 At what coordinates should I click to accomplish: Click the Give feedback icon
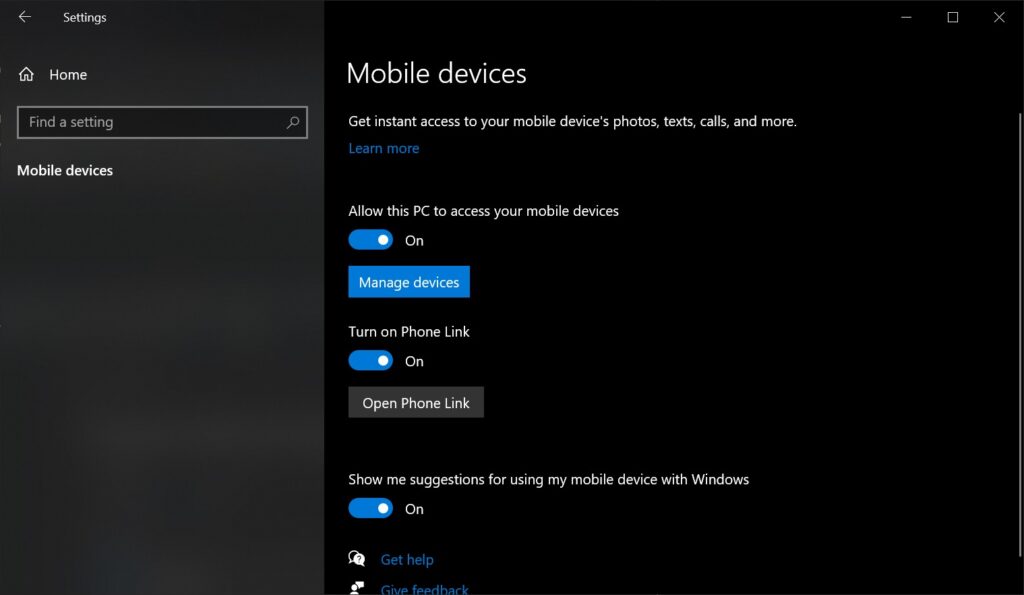(357, 588)
